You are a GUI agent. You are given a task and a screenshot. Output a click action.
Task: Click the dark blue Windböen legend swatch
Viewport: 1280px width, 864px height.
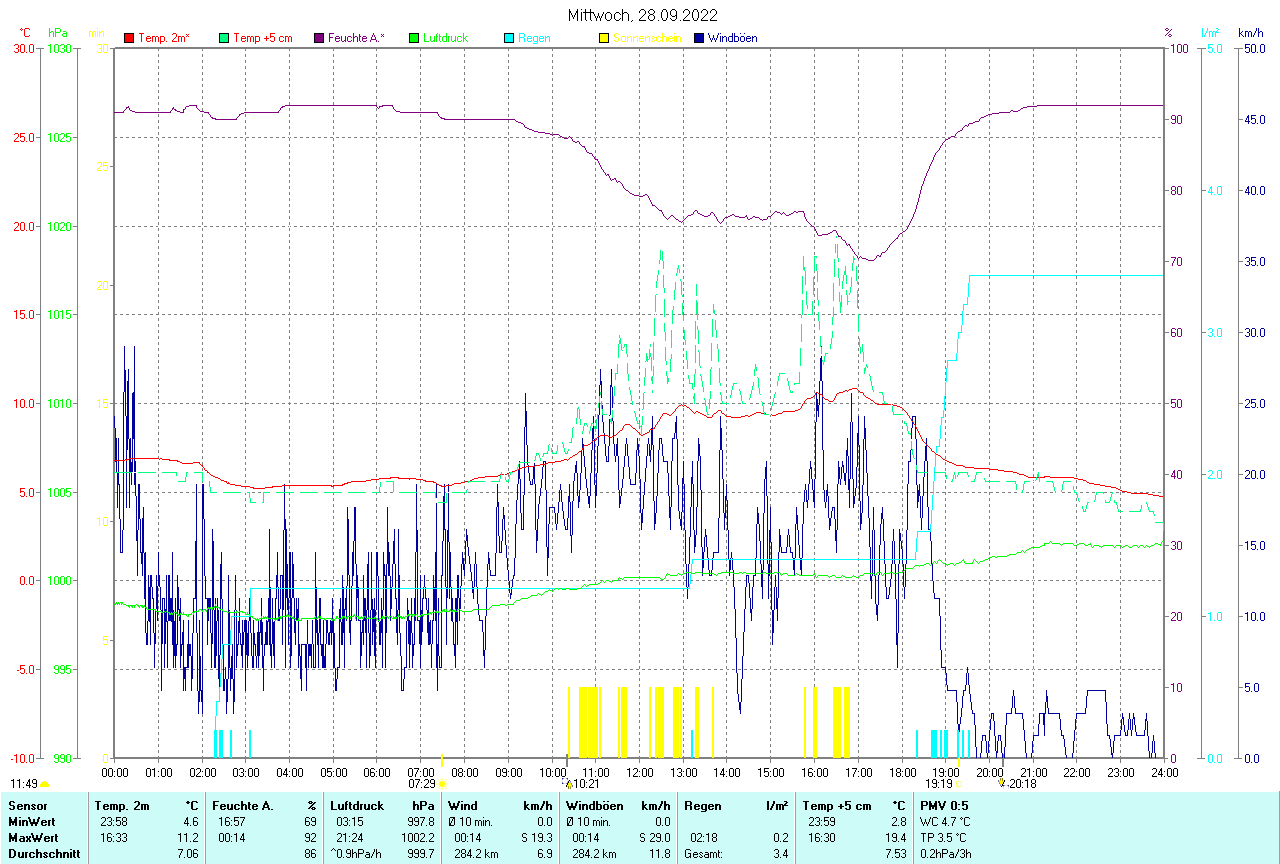(x=699, y=38)
